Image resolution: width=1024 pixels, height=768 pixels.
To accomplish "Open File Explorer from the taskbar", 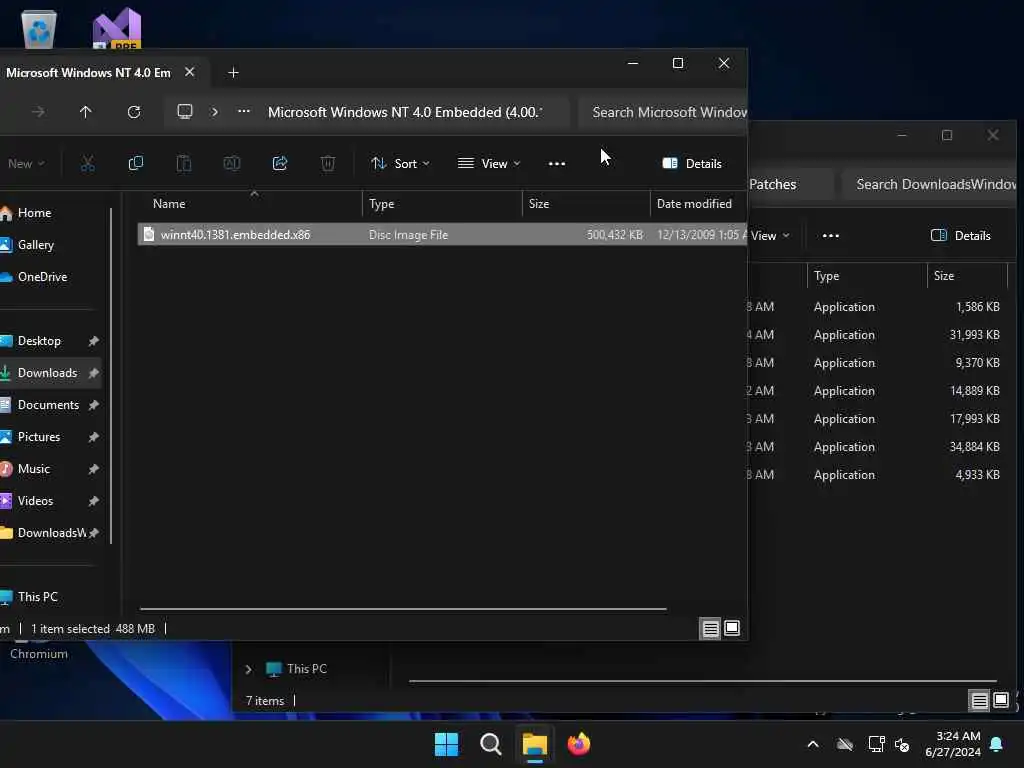I will (x=534, y=744).
